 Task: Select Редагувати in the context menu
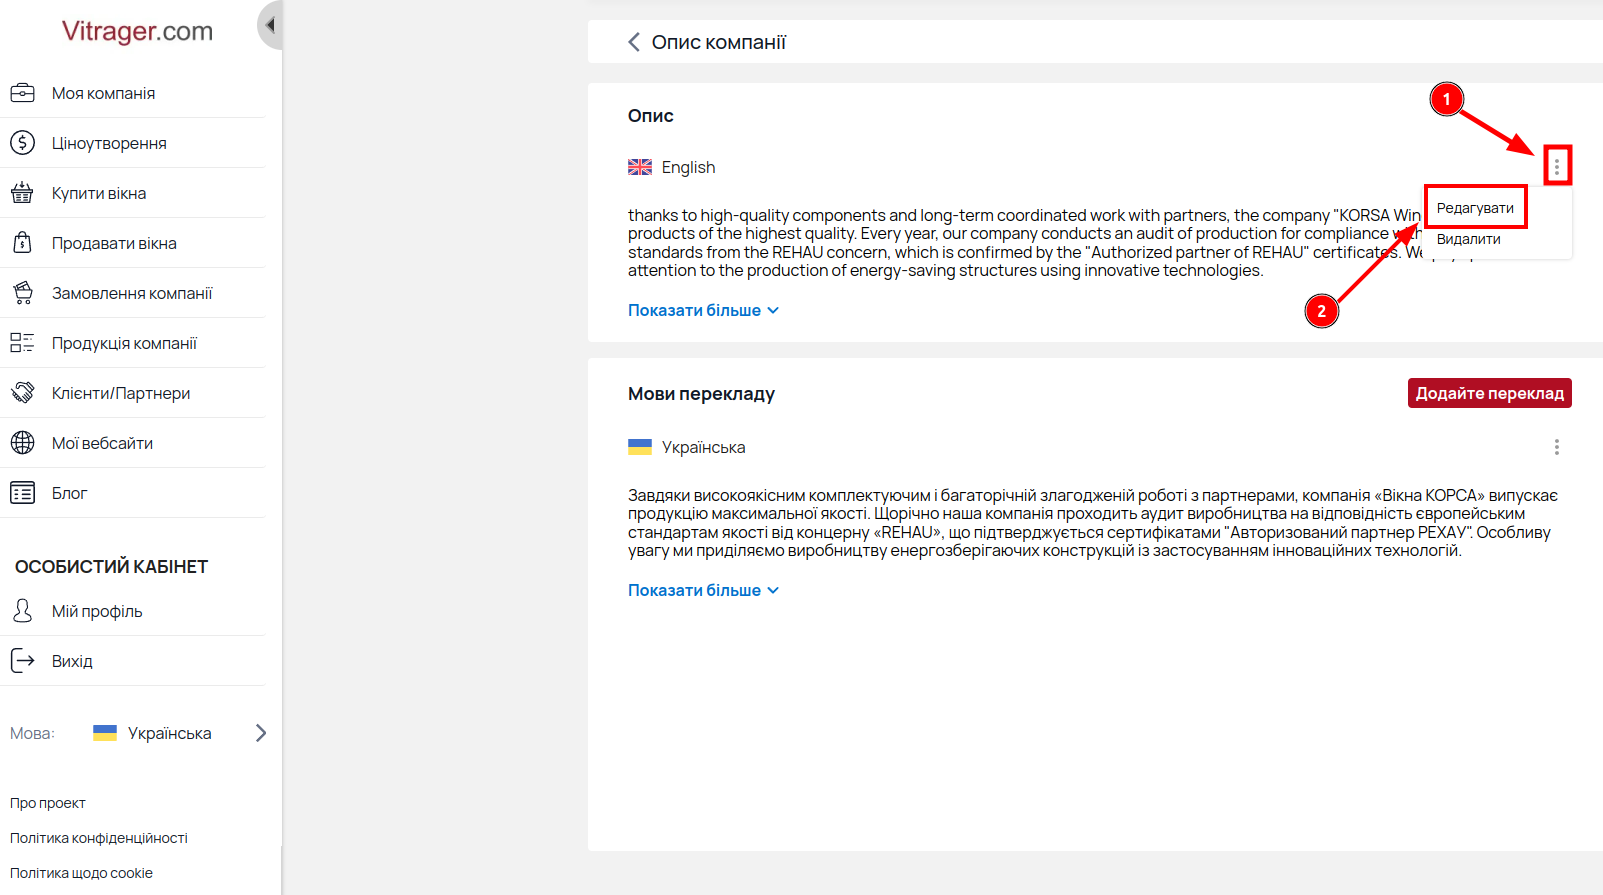(x=1475, y=208)
